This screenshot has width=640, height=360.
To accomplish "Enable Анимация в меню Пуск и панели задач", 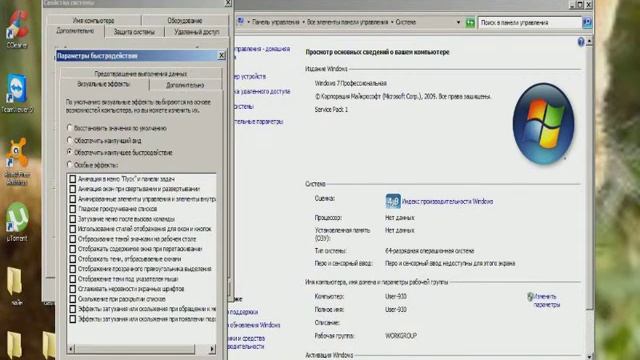I will 72,179.
